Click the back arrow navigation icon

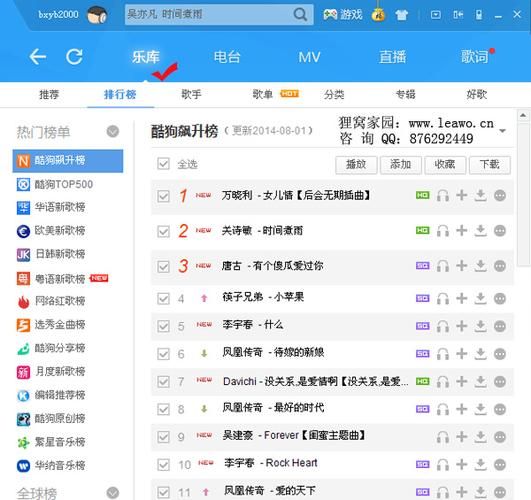[37, 57]
